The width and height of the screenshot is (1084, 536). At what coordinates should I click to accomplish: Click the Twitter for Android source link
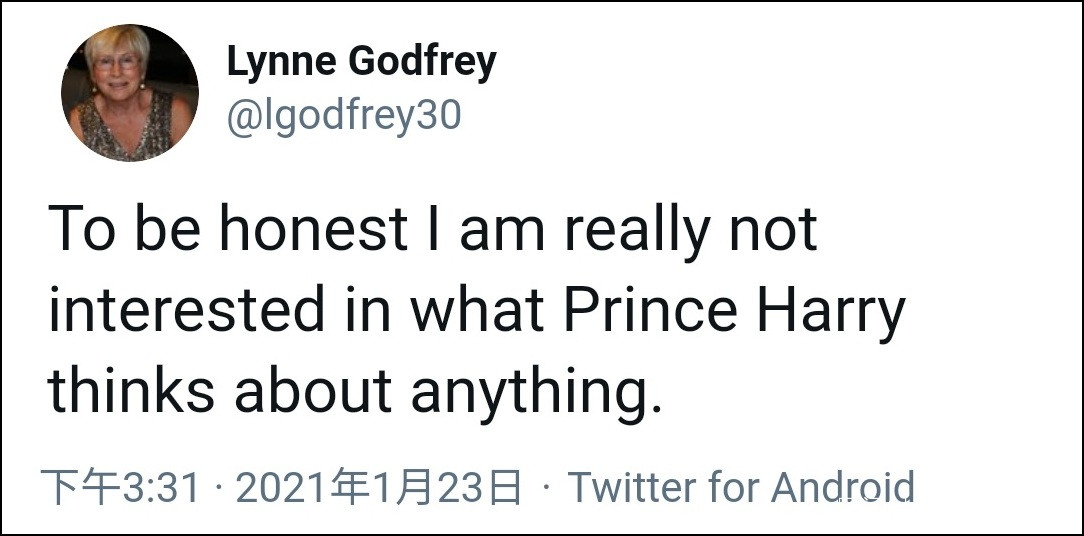[x=741, y=487]
